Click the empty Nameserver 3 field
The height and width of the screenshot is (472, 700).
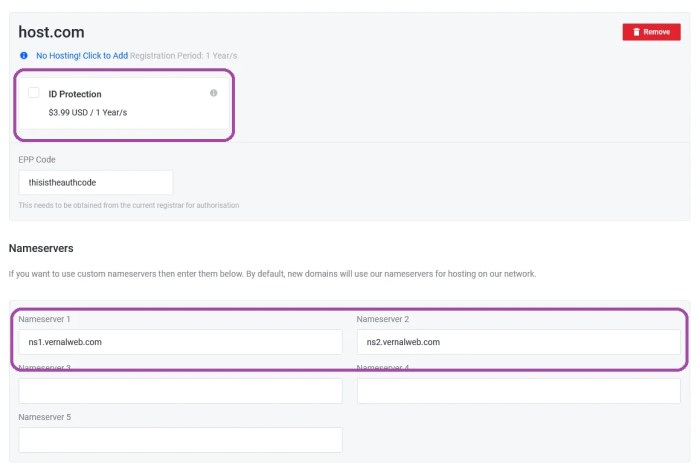click(x=180, y=391)
